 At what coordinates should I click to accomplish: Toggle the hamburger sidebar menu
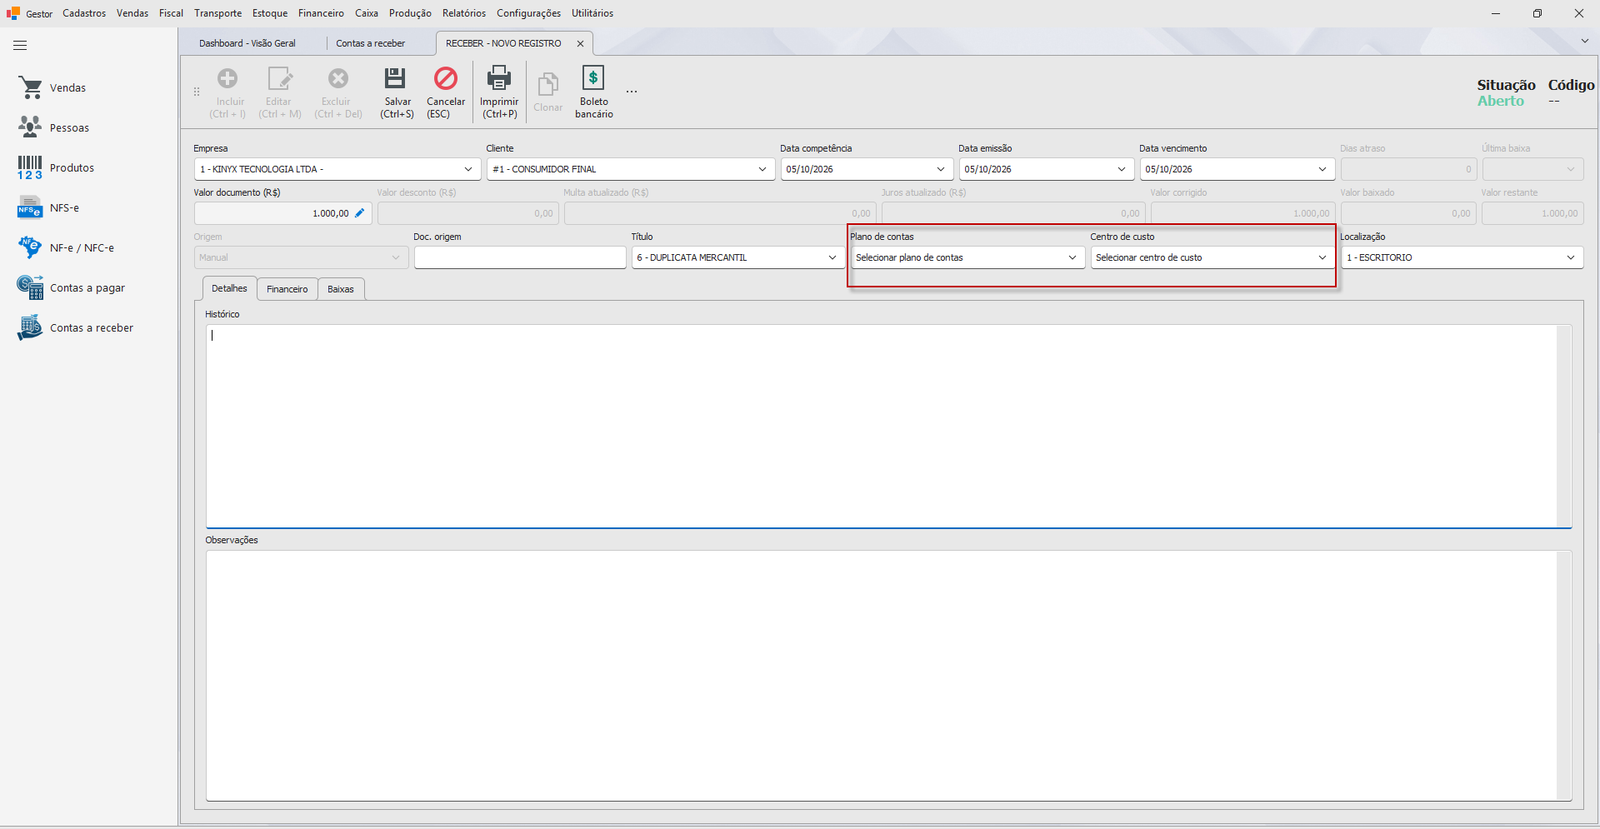tap(20, 45)
